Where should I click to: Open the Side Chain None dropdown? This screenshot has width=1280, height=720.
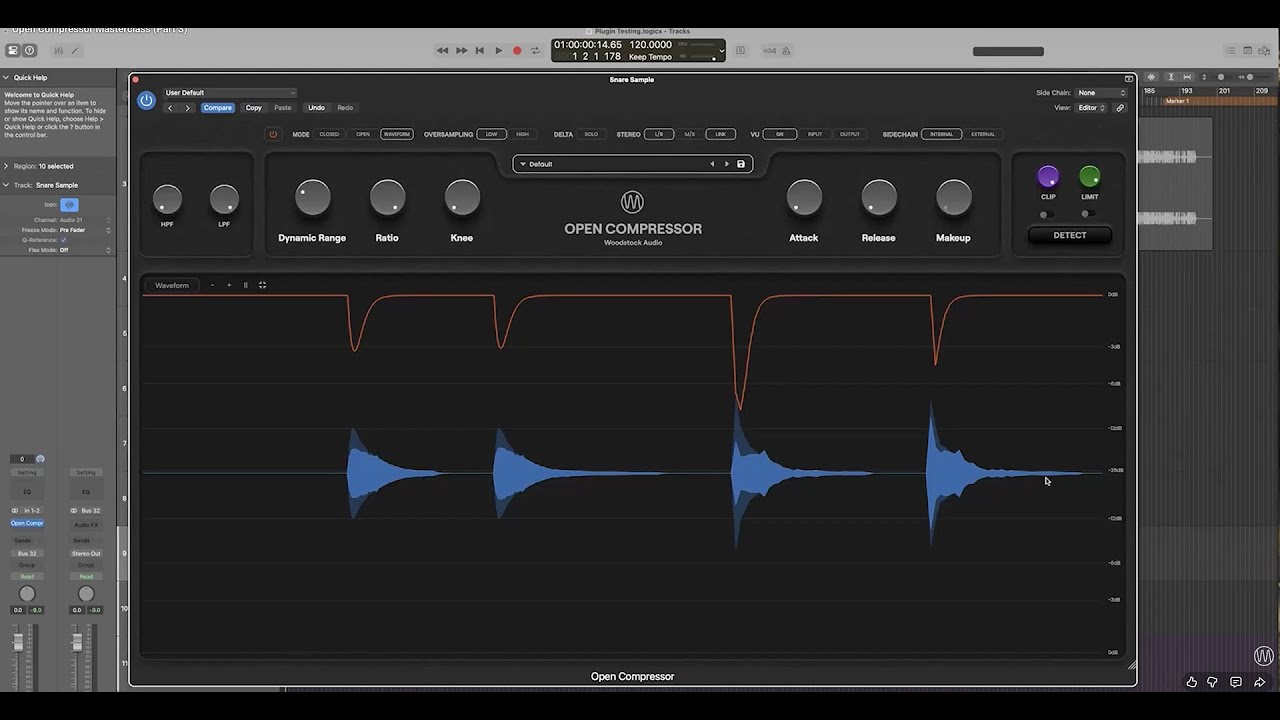pos(1101,93)
